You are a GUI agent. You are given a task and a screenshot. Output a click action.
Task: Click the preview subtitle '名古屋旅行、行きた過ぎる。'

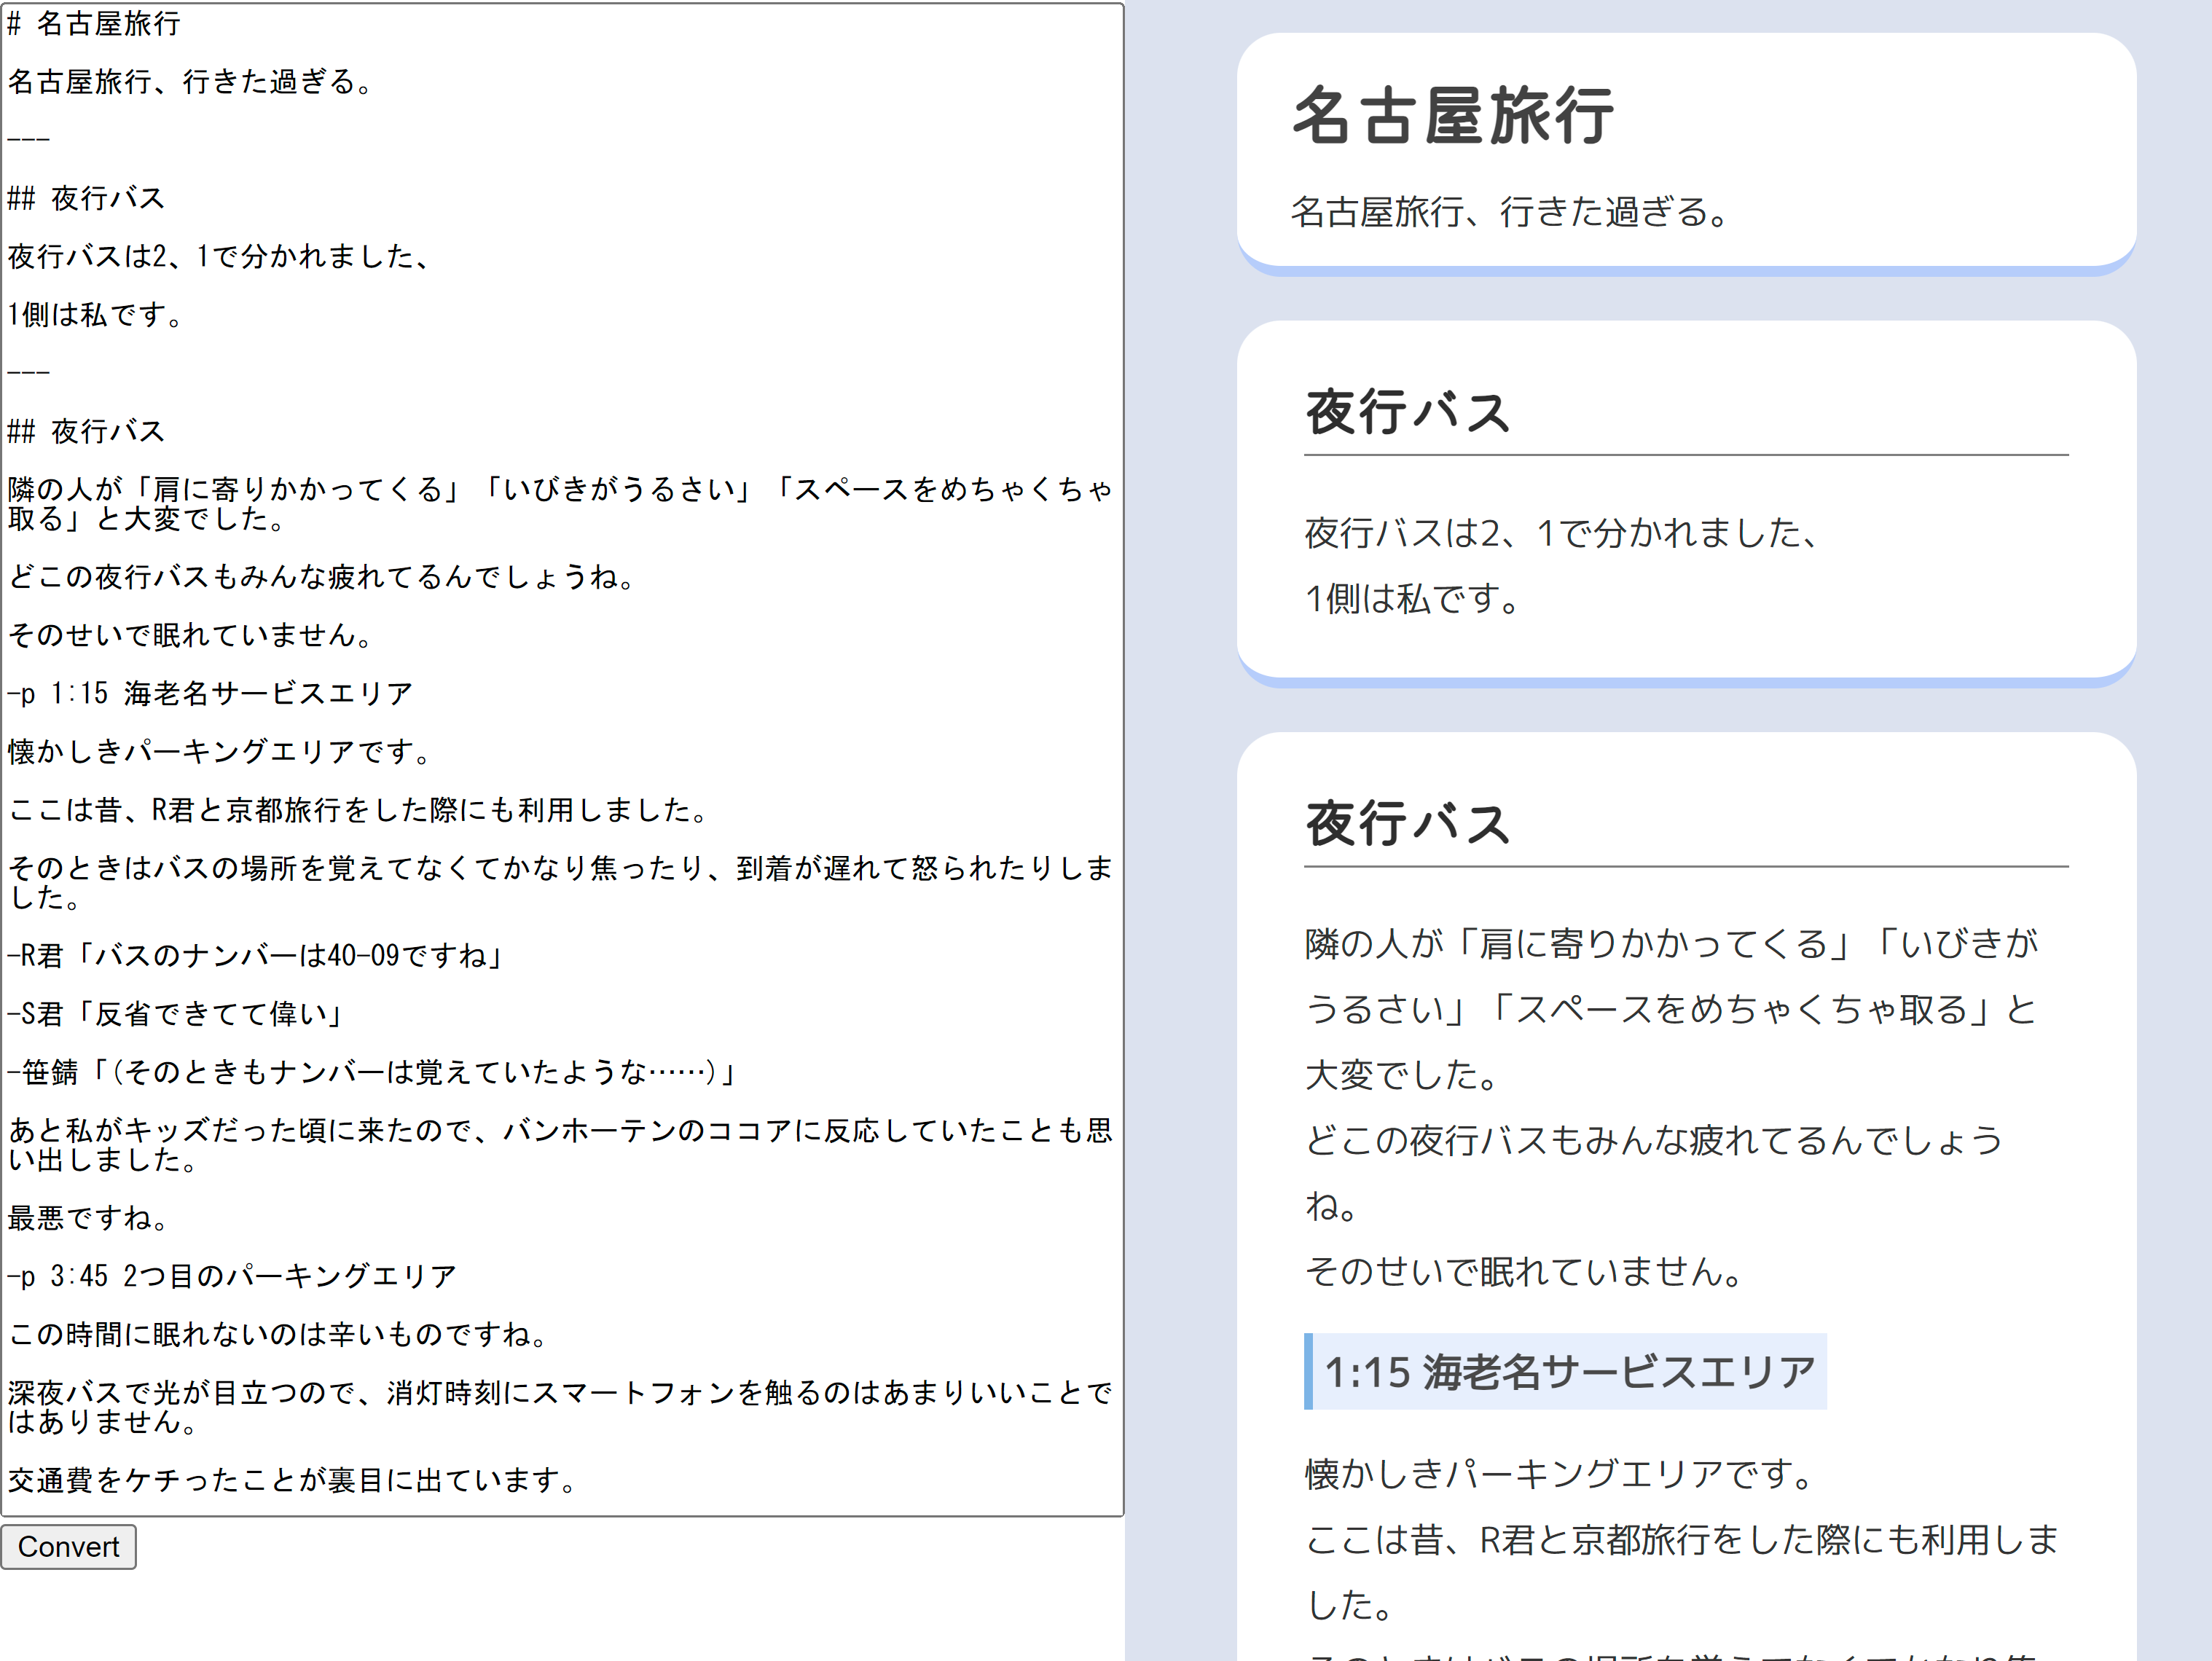[x=1510, y=211]
